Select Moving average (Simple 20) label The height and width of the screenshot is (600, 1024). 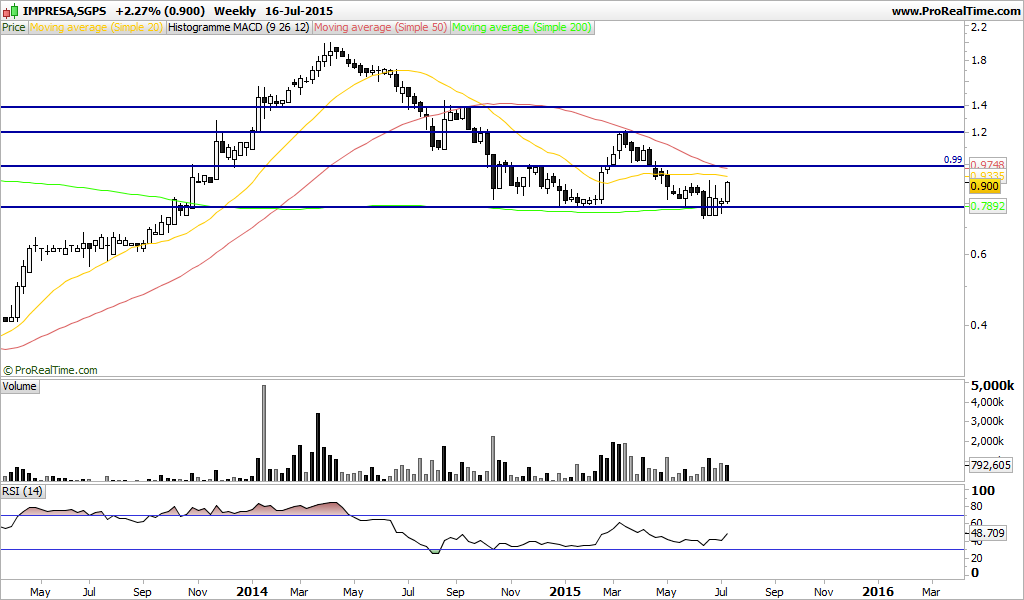(x=96, y=27)
